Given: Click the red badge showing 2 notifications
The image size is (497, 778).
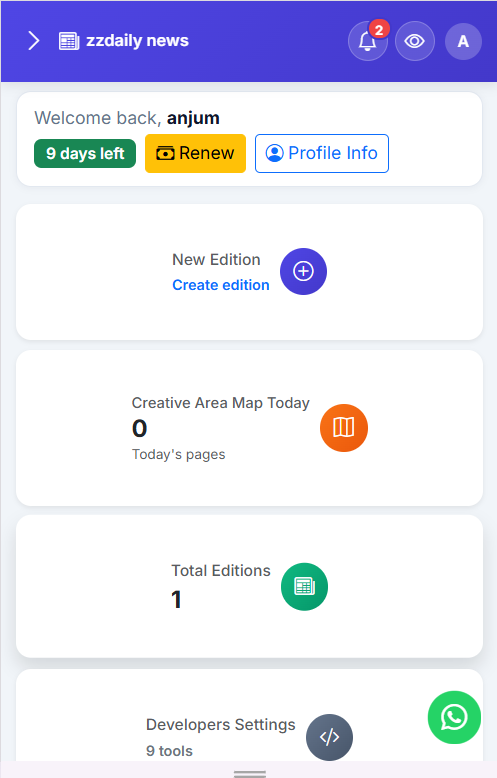Looking at the screenshot, I should (379, 30).
